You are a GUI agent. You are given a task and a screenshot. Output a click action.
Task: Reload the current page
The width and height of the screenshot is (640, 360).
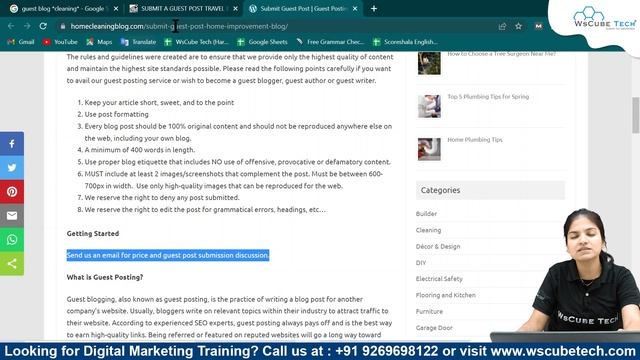pyautogui.click(x=43, y=26)
